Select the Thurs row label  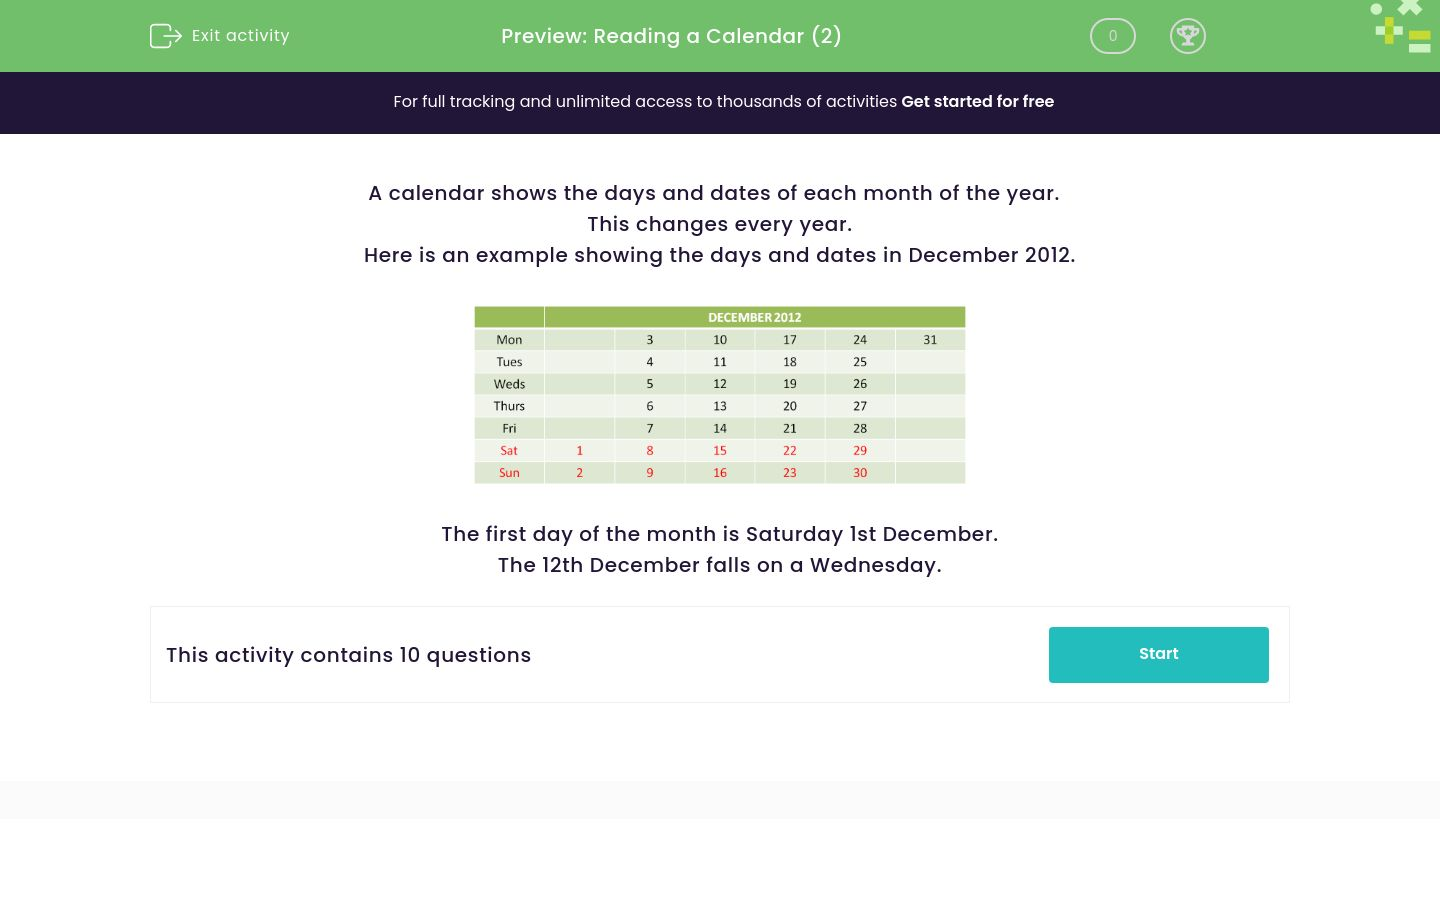click(509, 406)
